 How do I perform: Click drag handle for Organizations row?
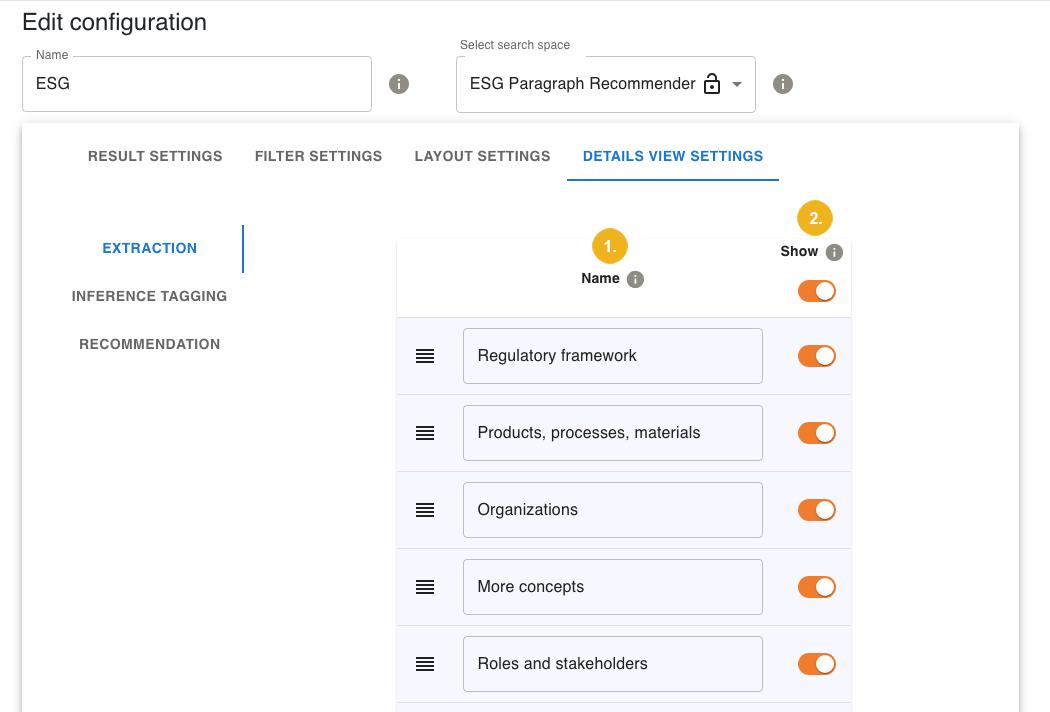point(425,510)
